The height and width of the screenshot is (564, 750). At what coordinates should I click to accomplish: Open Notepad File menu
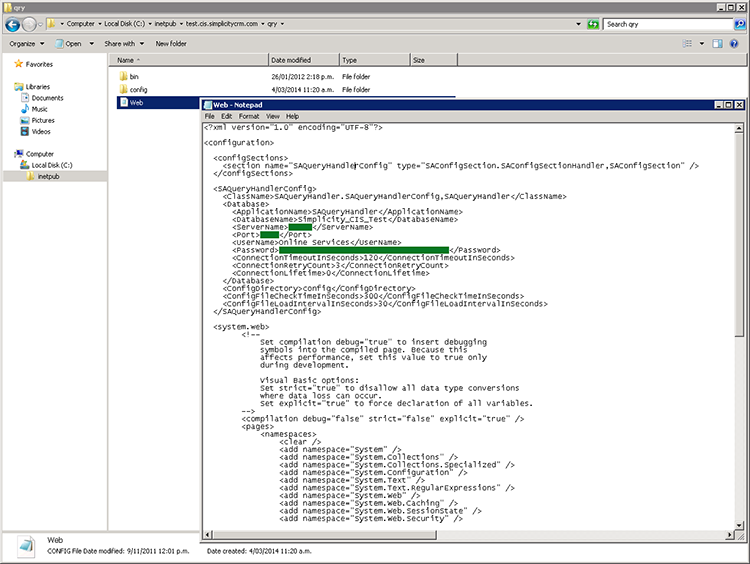[x=210, y=116]
